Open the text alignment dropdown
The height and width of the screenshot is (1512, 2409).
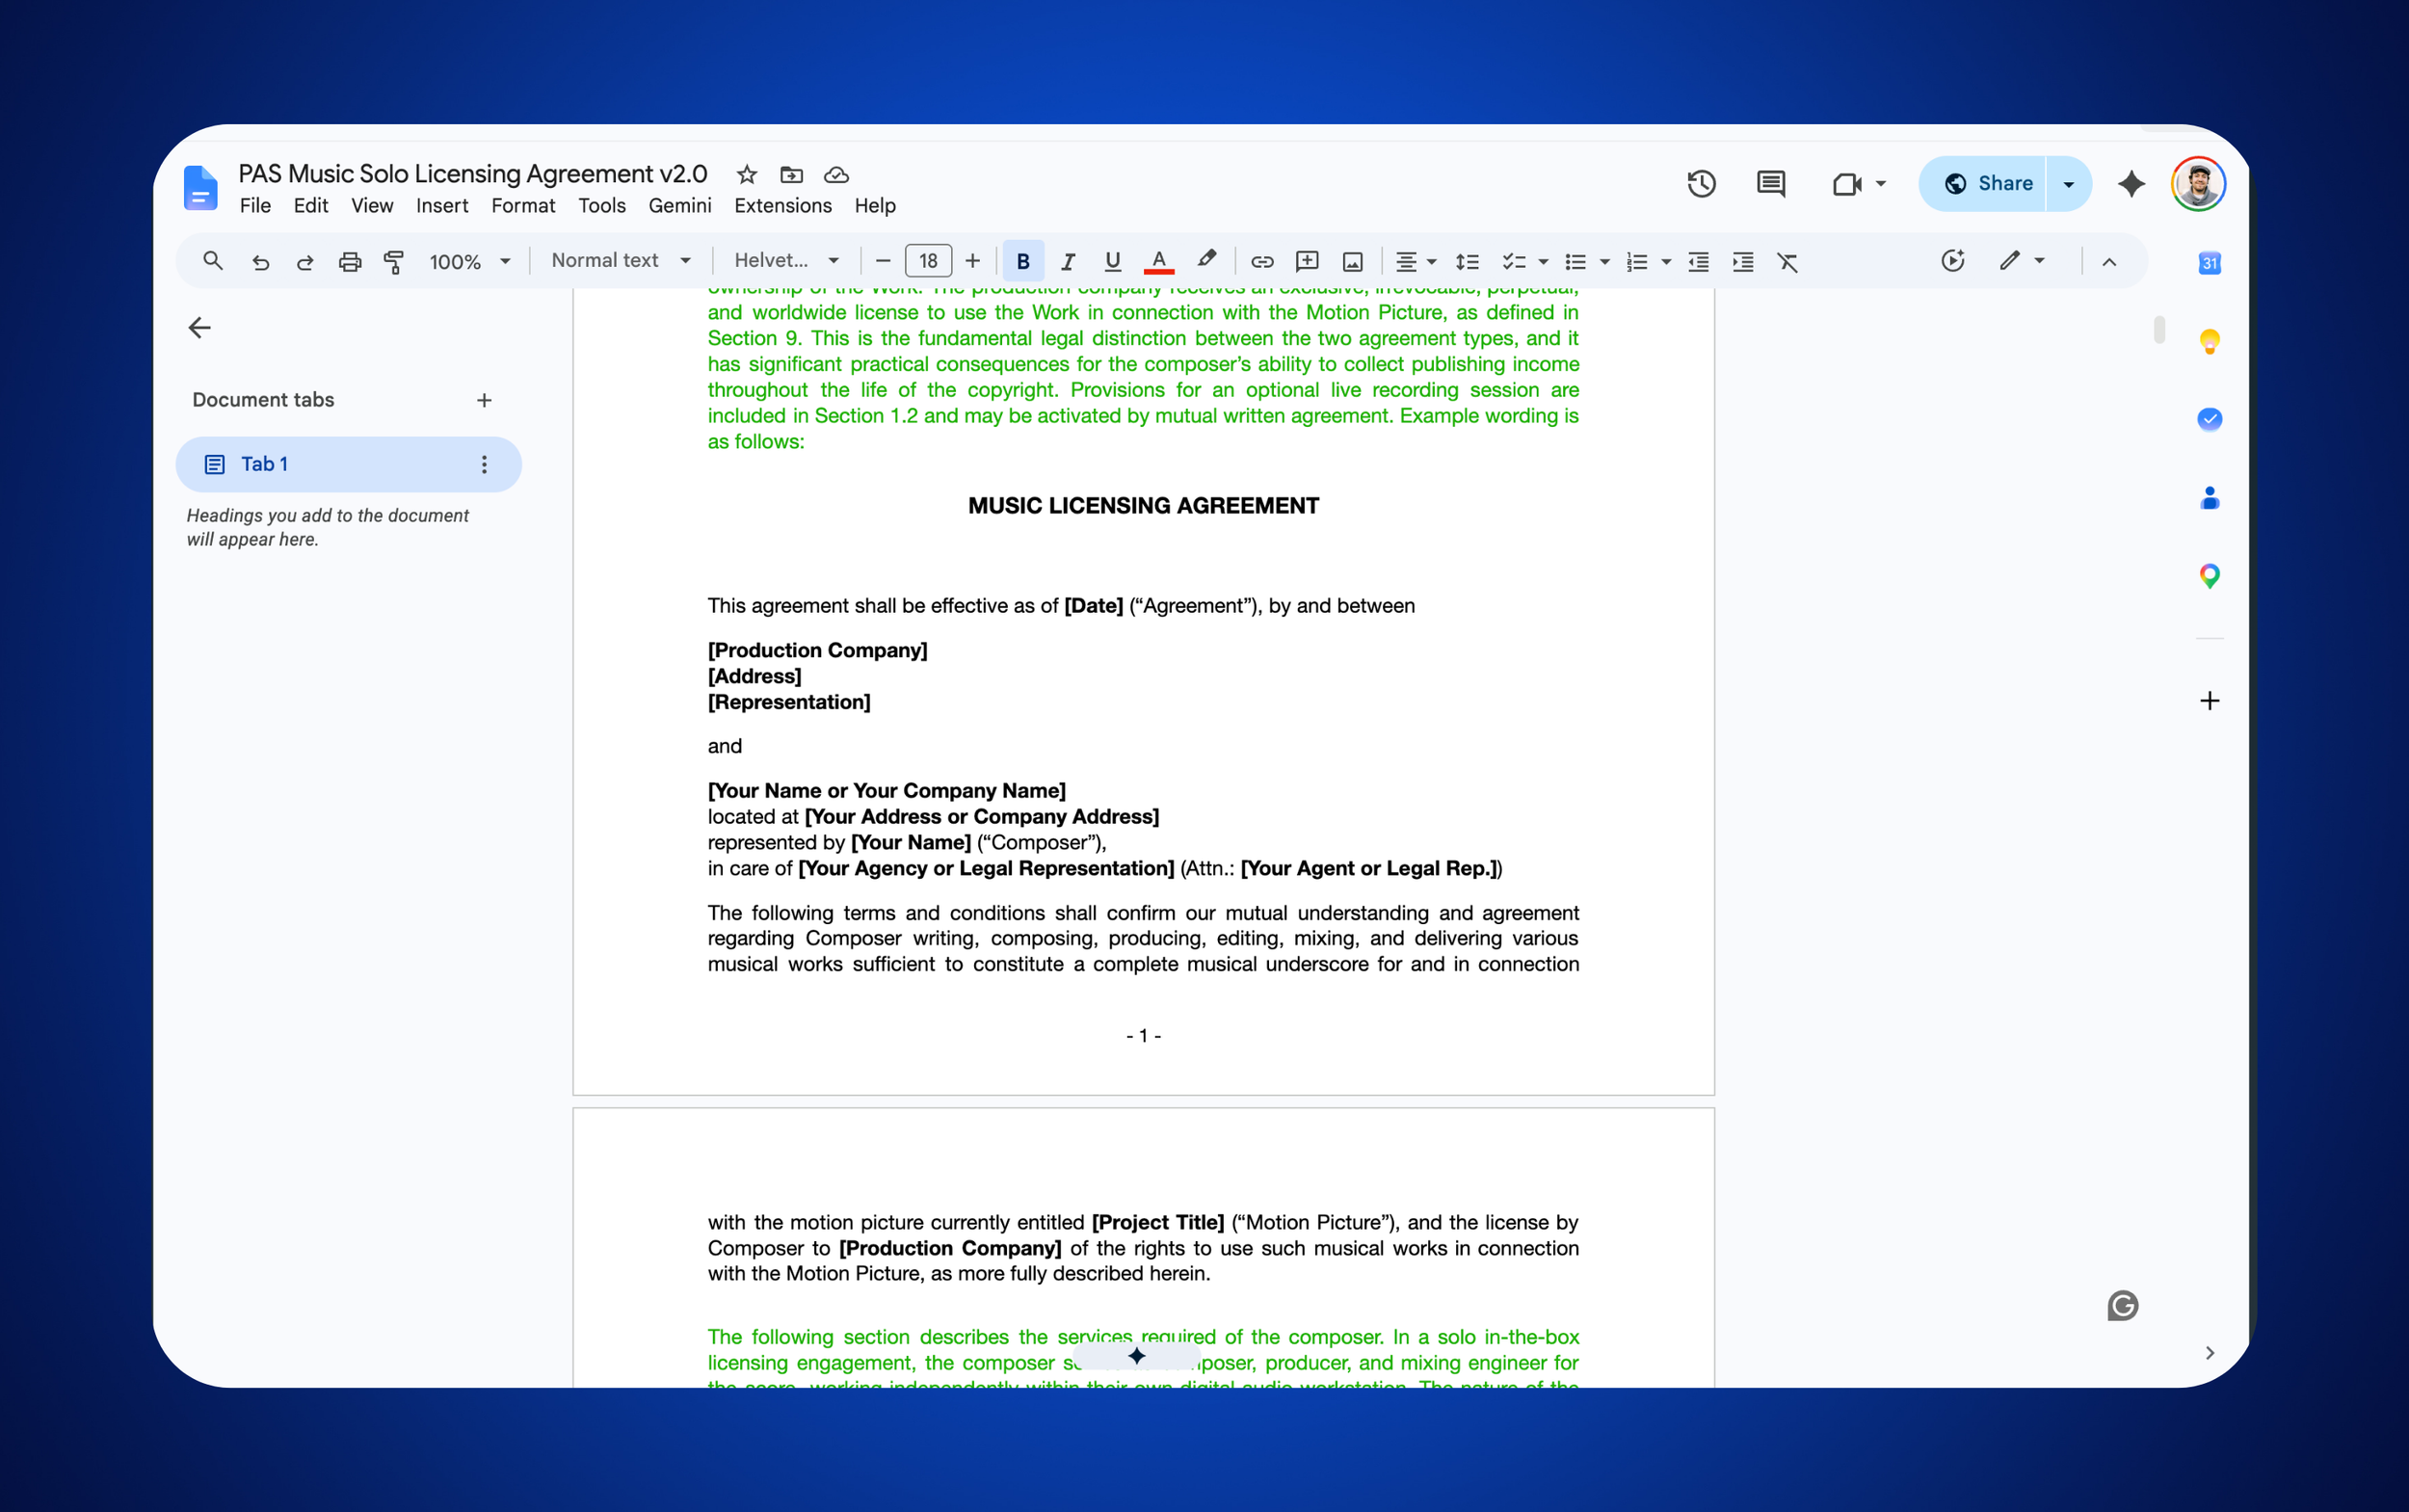(x=1416, y=262)
